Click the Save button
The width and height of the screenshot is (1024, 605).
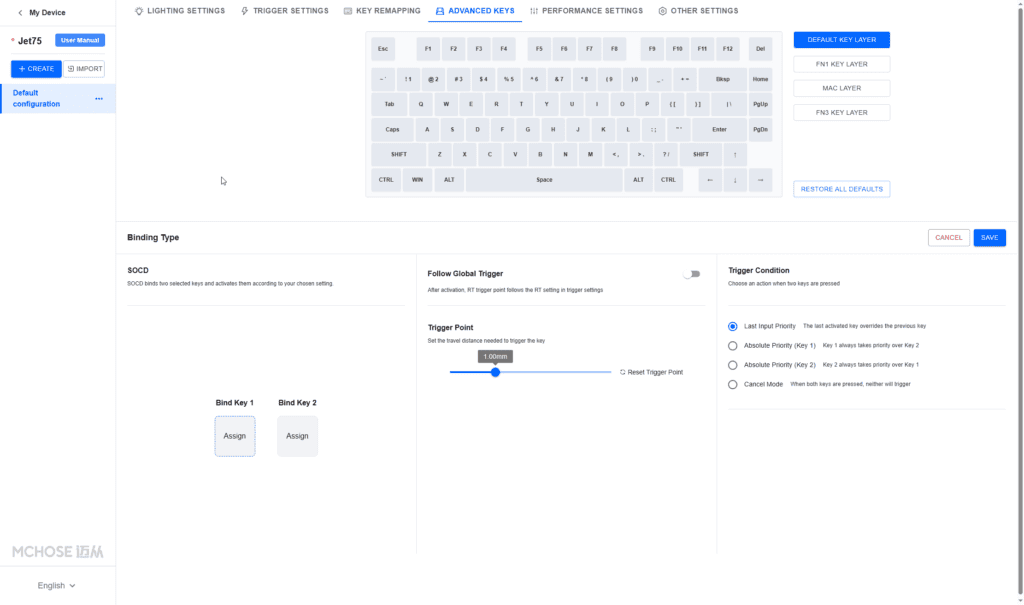(989, 238)
